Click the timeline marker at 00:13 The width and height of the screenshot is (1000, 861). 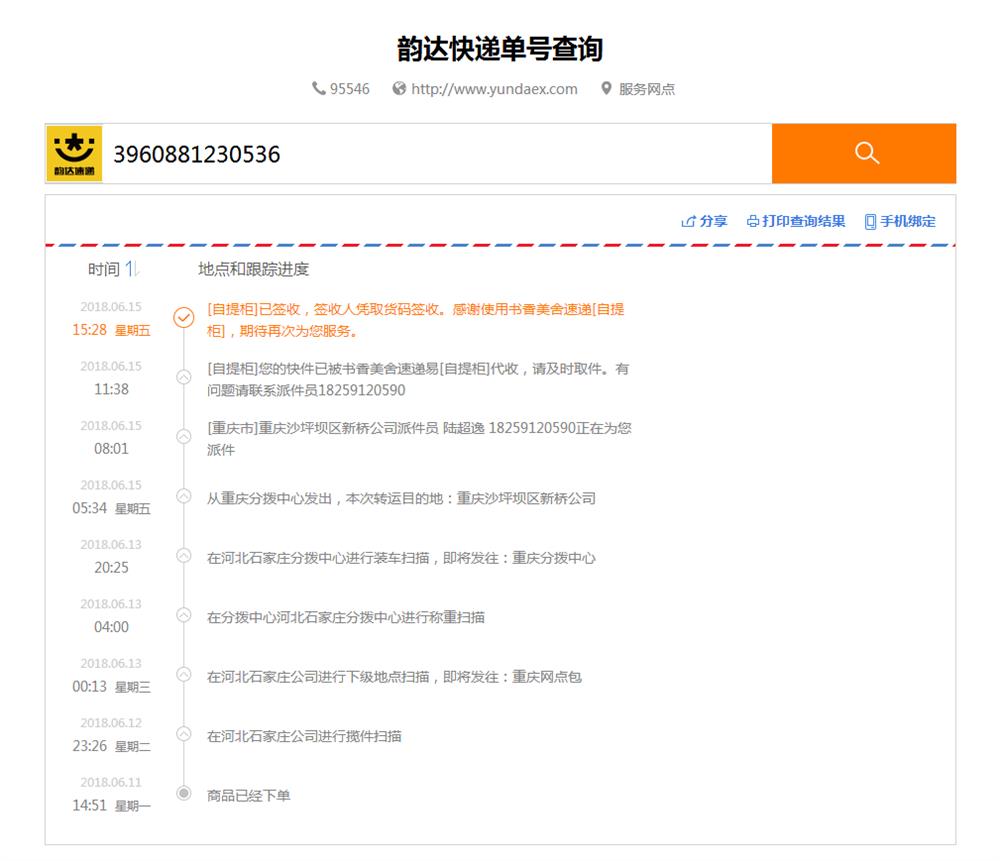(184, 674)
